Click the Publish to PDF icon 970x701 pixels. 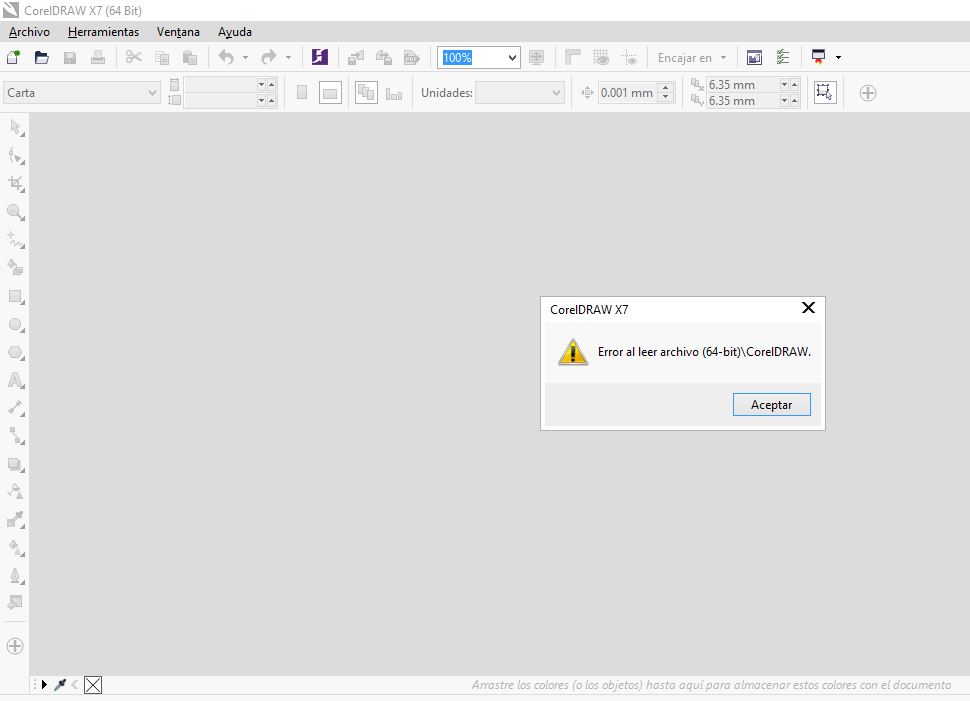click(x=412, y=58)
